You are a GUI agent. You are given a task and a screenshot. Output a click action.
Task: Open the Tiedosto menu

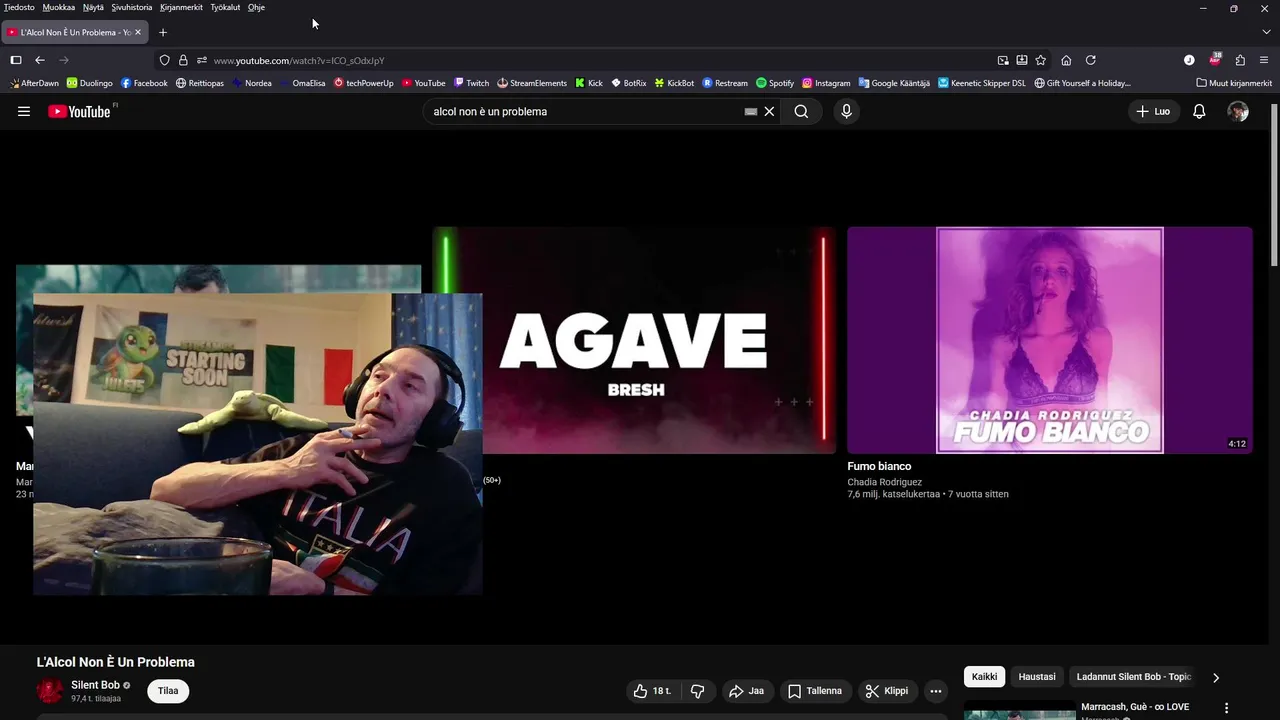[x=19, y=7]
